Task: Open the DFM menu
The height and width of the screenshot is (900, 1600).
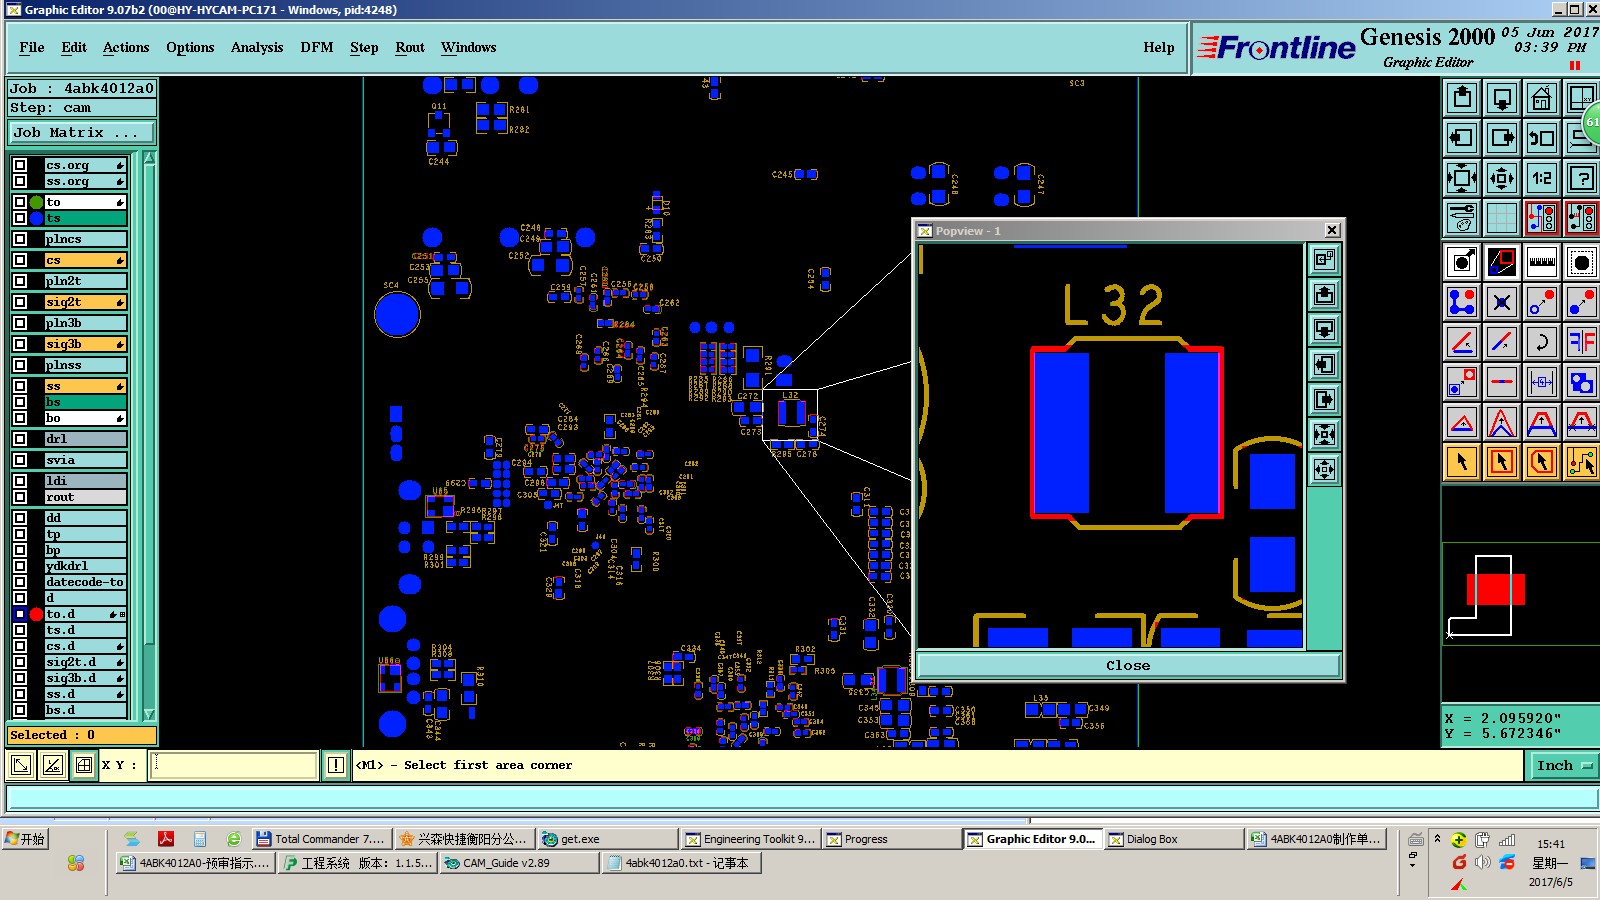Action: [x=317, y=47]
